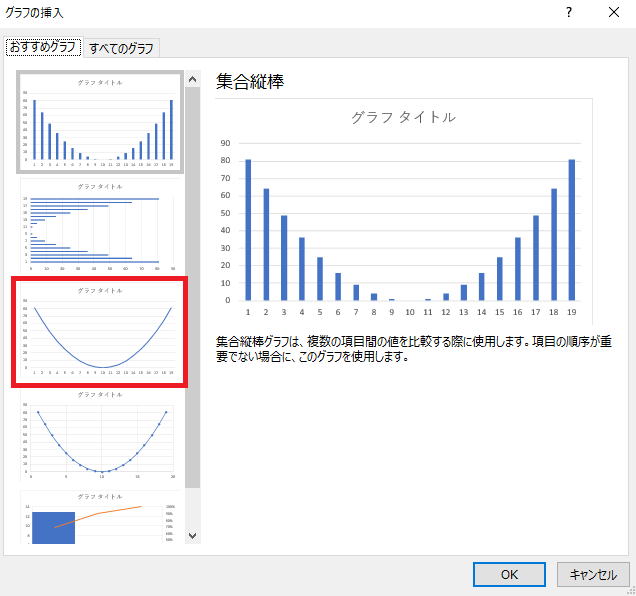Confirm with the OK button
This screenshot has width=636, height=596.
(x=509, y=574)
